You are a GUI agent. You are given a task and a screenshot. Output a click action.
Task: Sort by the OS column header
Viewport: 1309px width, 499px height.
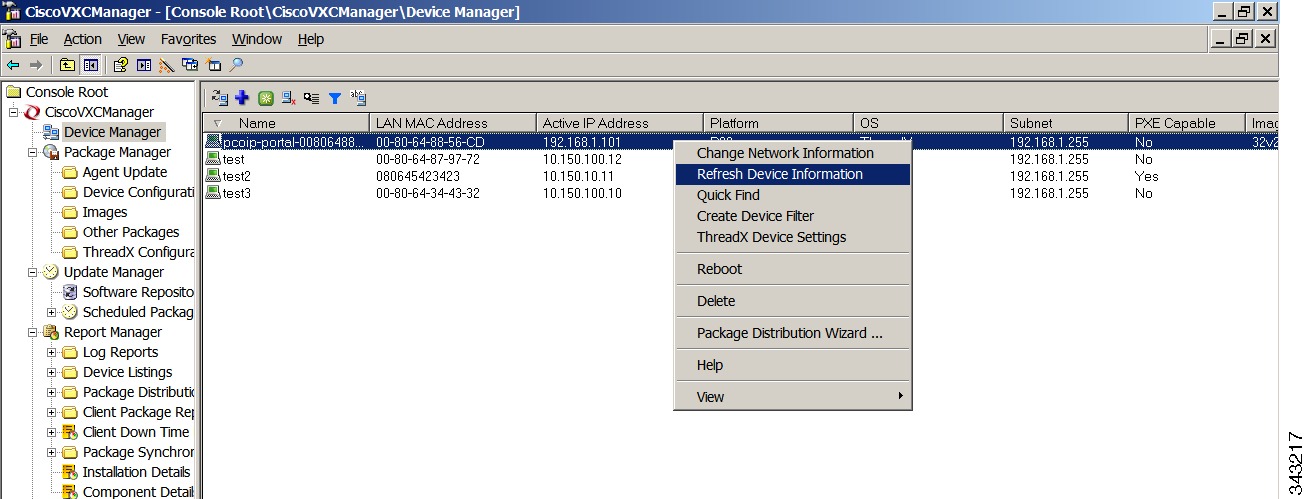coord(928,123)
